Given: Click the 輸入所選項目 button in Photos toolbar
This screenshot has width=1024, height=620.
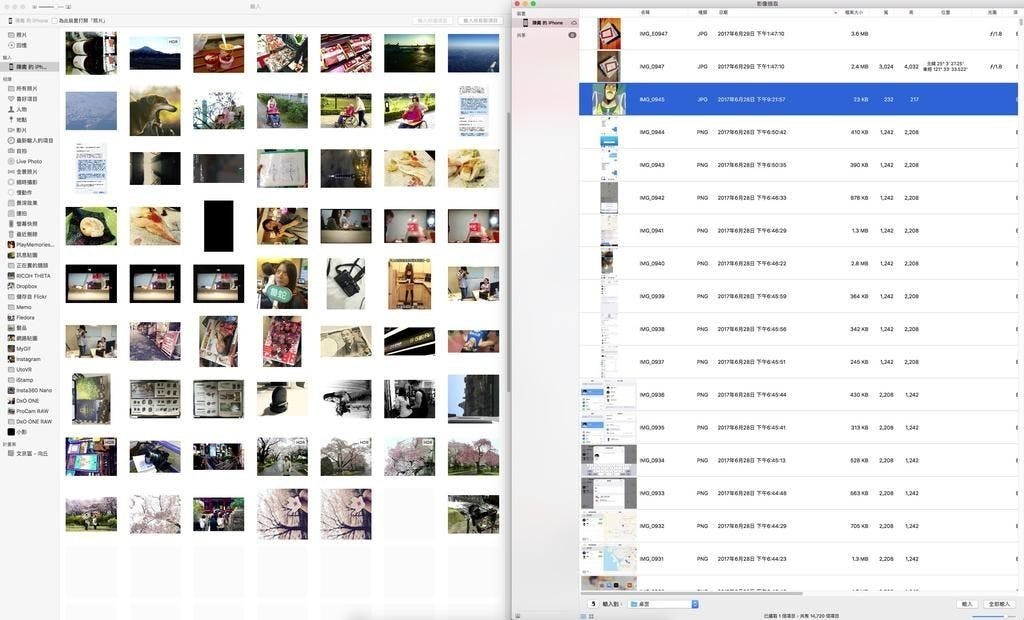Looking at the screenshot, I should [x=432, y=21].
